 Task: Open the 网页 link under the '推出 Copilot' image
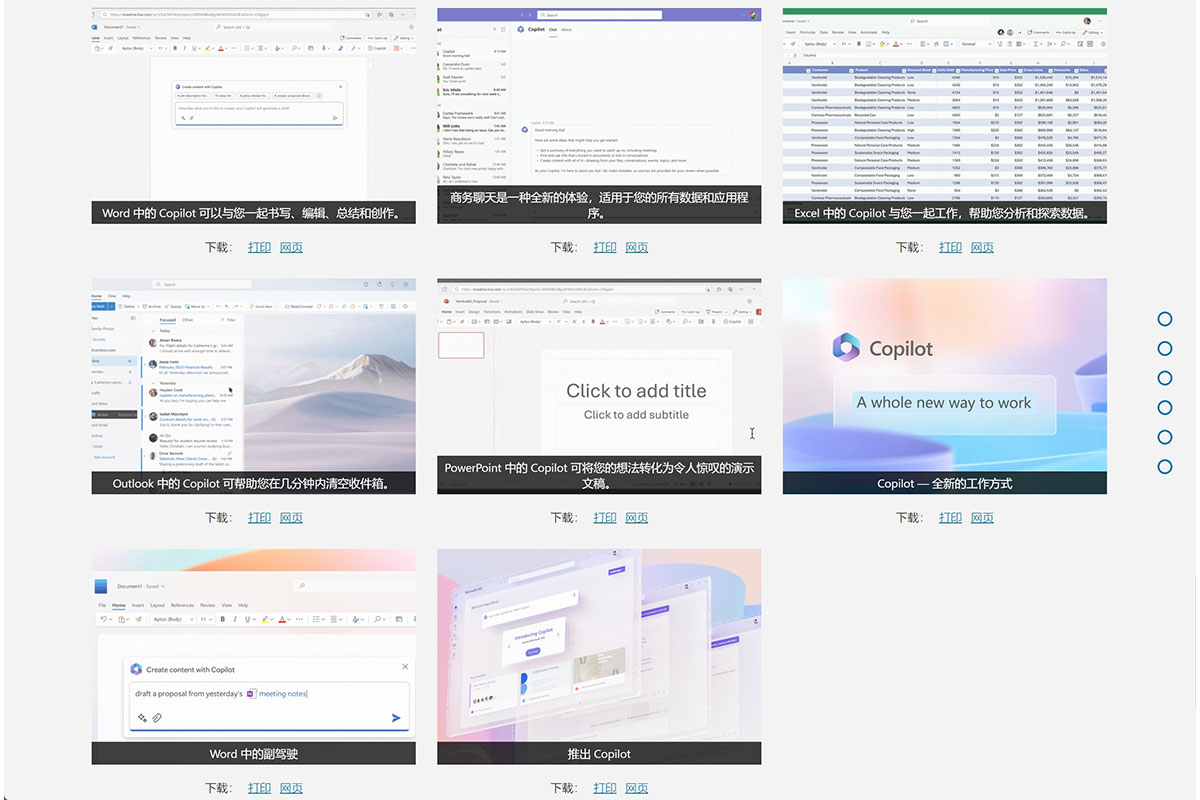click(636, 787)
